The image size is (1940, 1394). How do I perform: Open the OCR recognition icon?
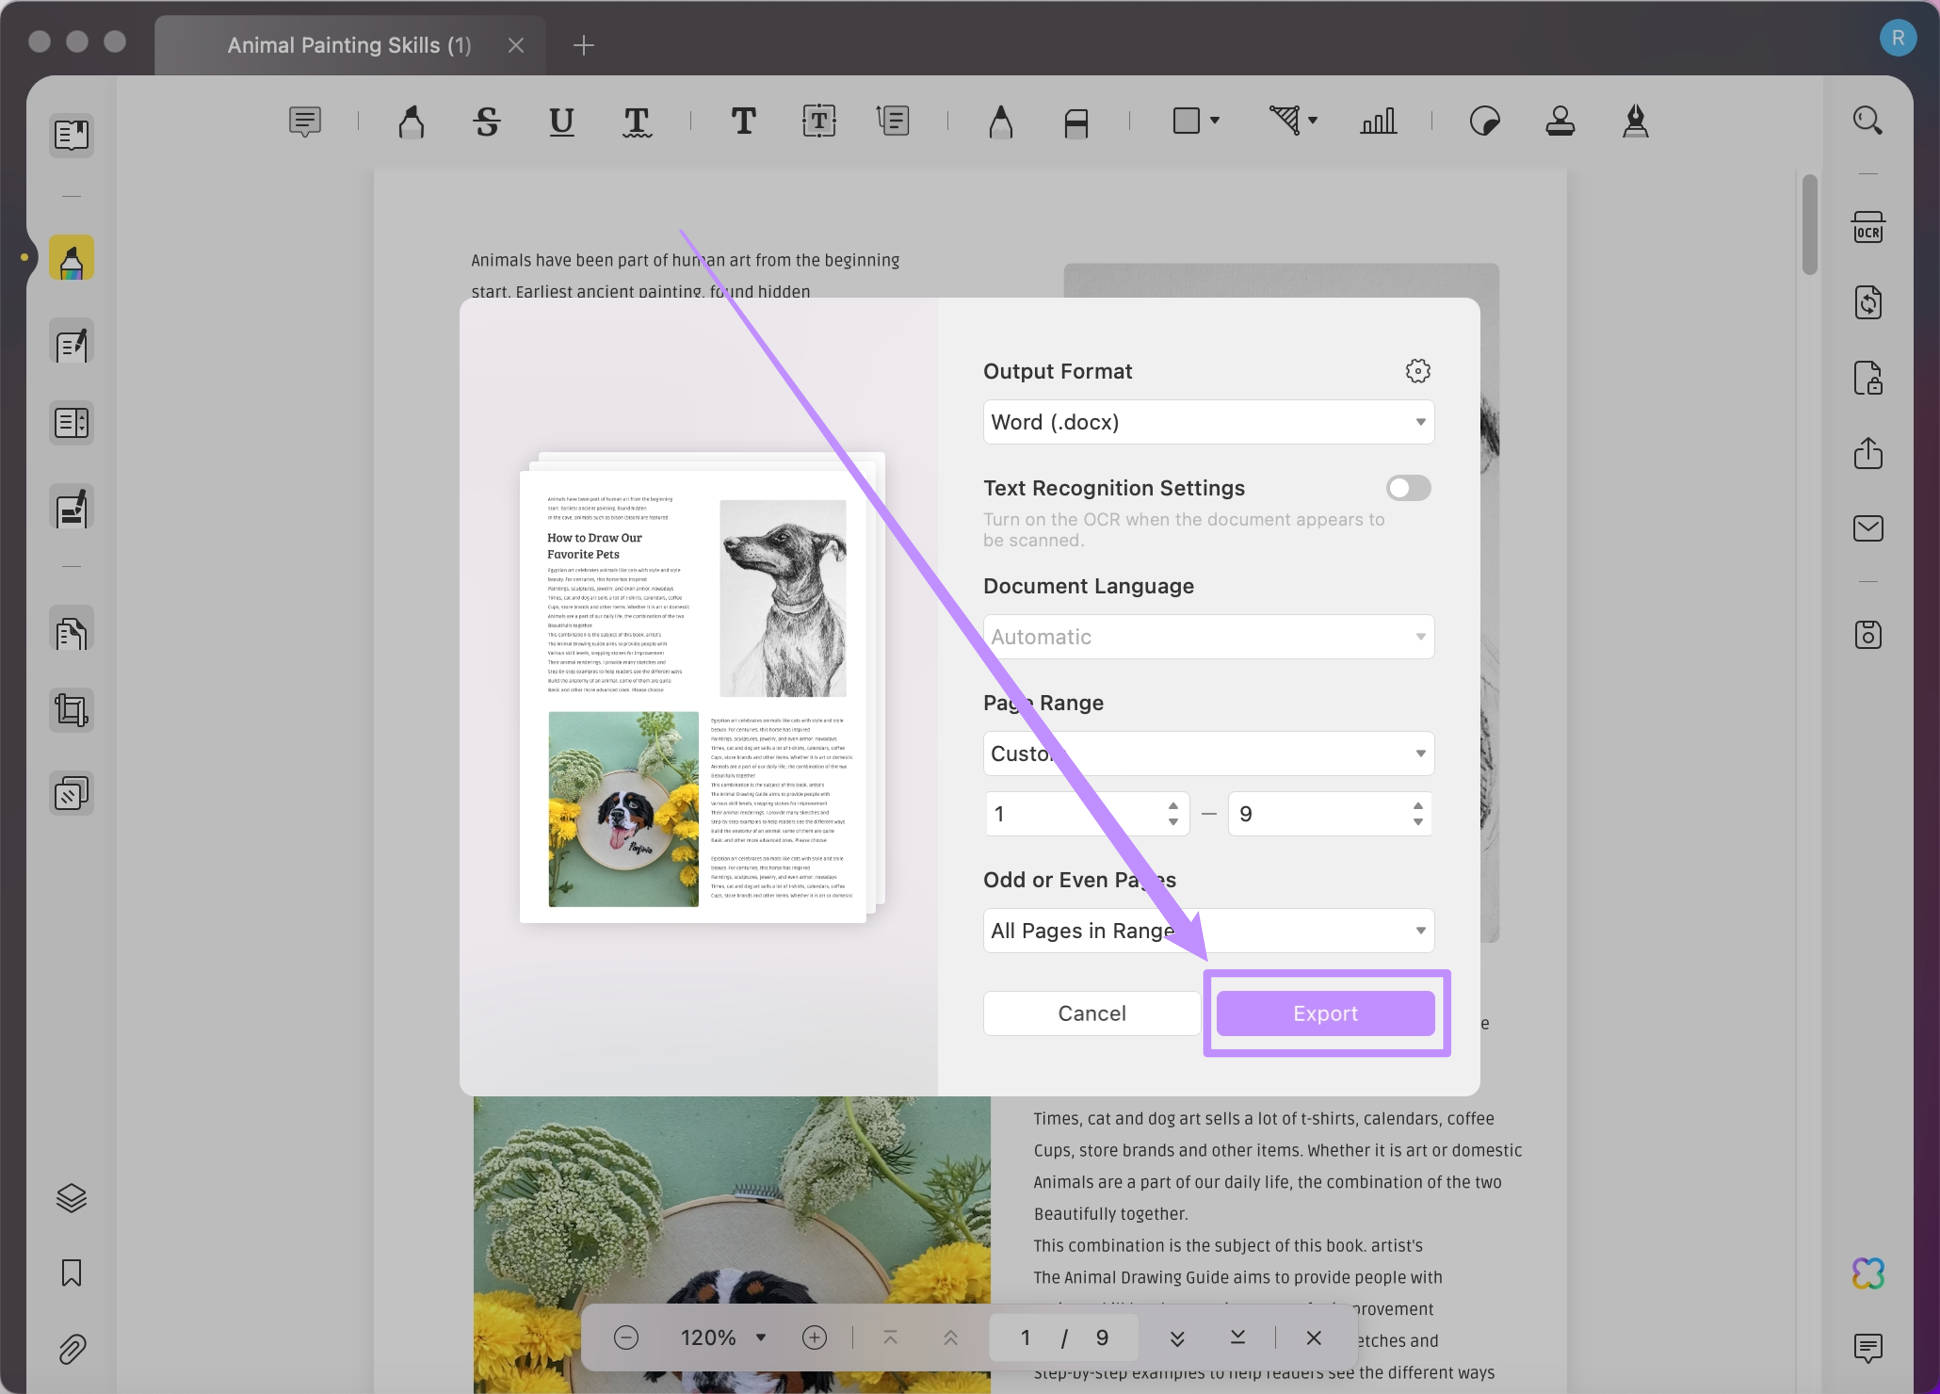tap(1867, 228)
